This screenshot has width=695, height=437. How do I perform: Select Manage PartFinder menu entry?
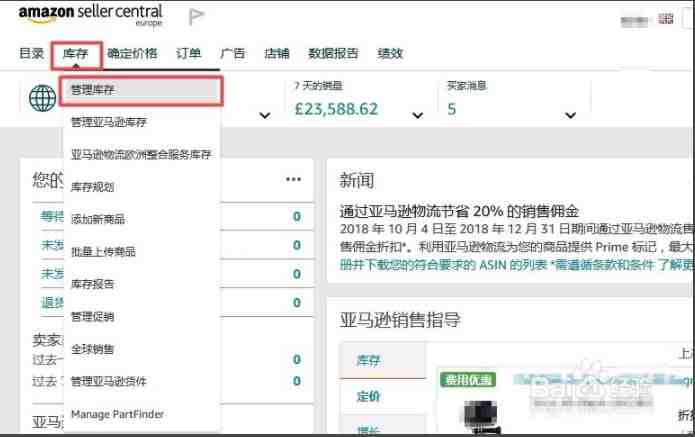click(117, 414)
